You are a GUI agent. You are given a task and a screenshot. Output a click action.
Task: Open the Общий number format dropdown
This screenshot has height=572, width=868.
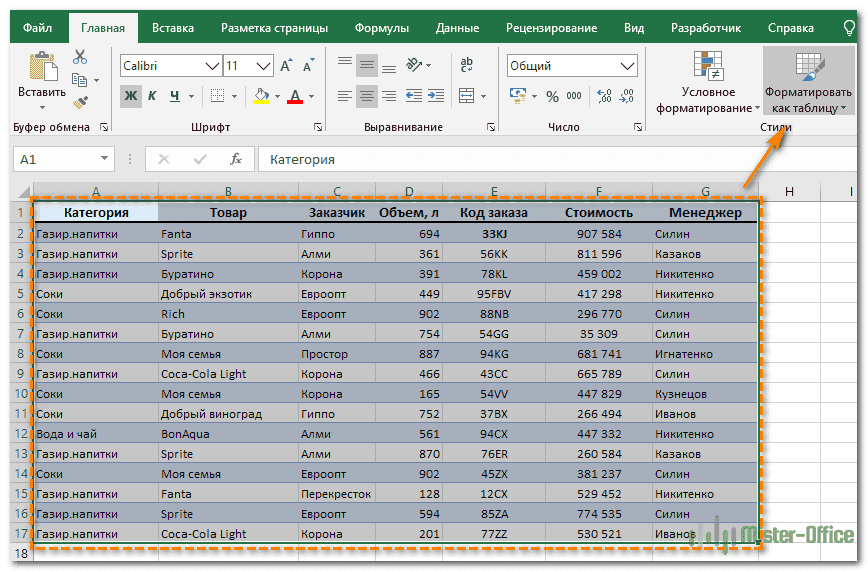(x=627, y=66)
